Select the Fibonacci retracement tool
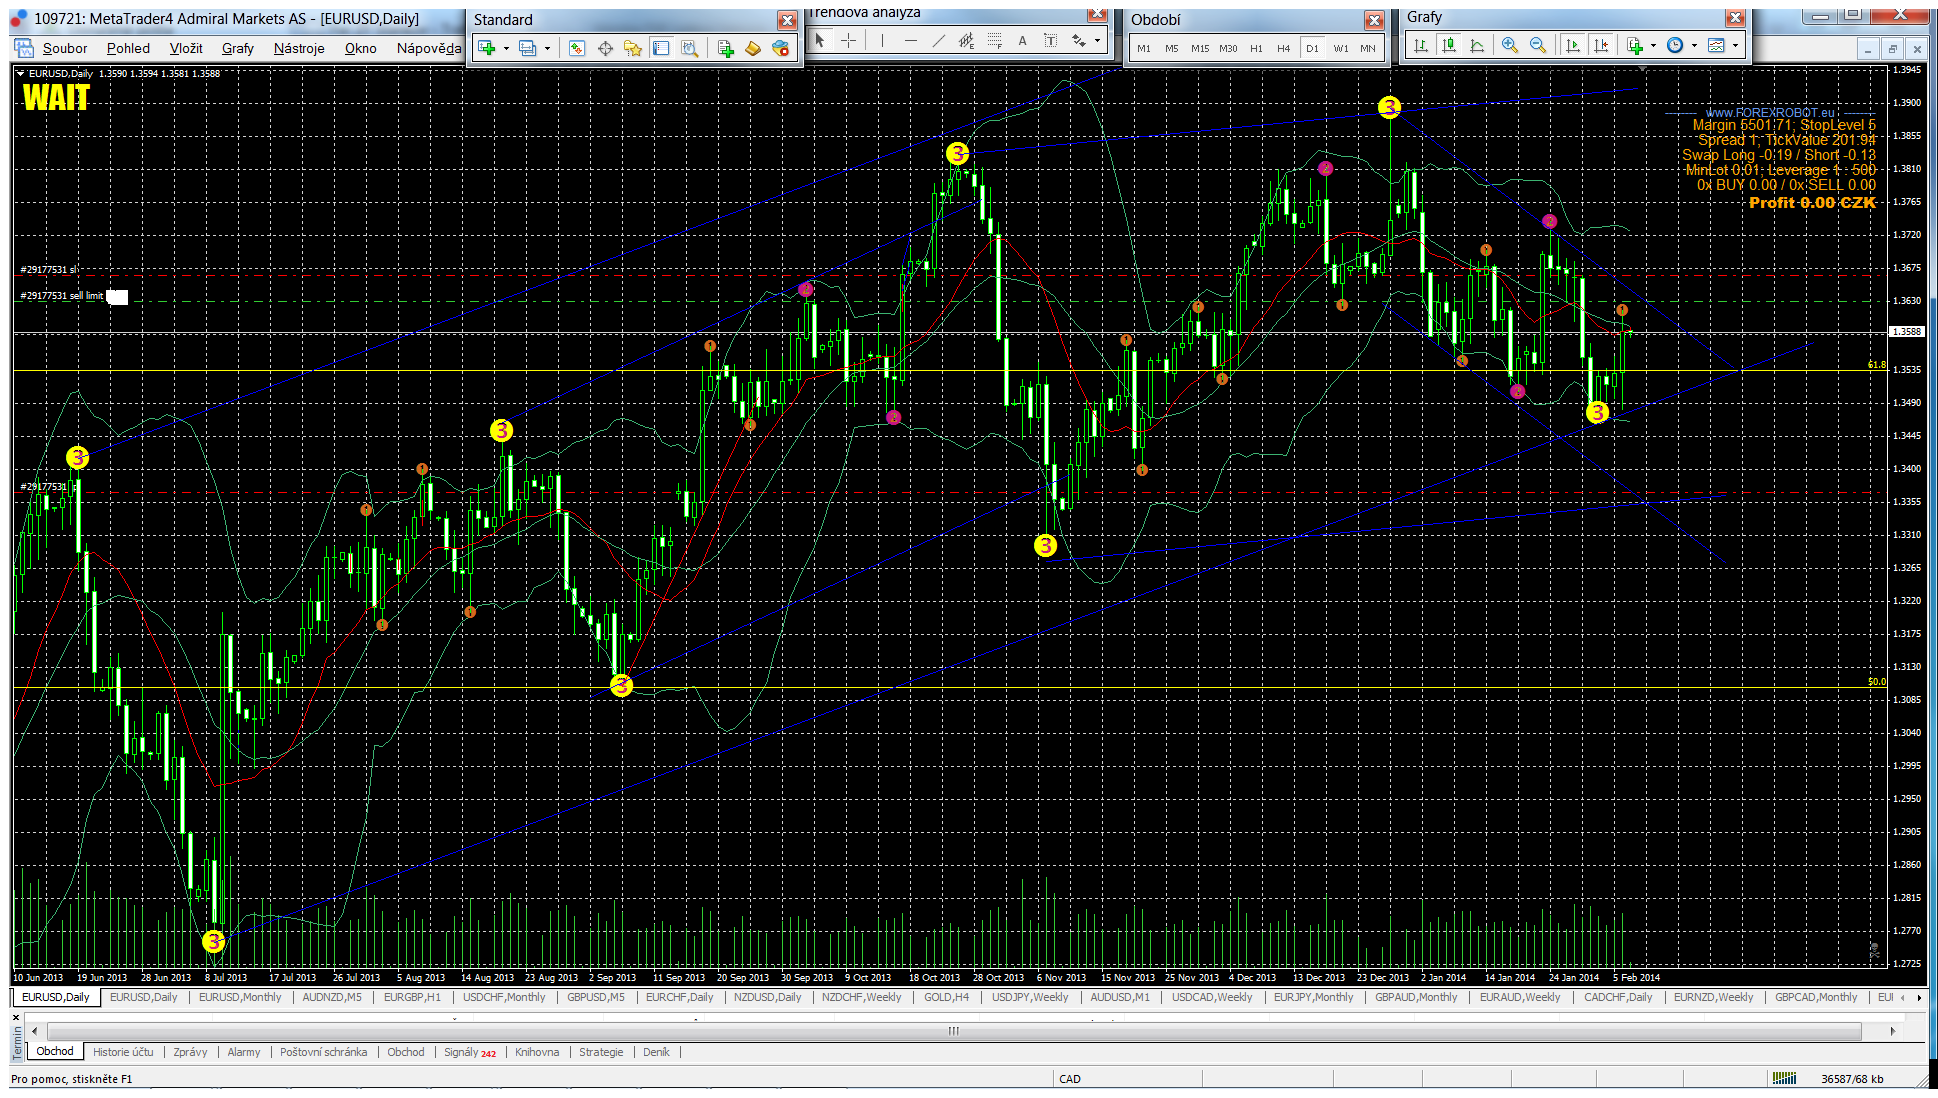 [x=994, y=40]
